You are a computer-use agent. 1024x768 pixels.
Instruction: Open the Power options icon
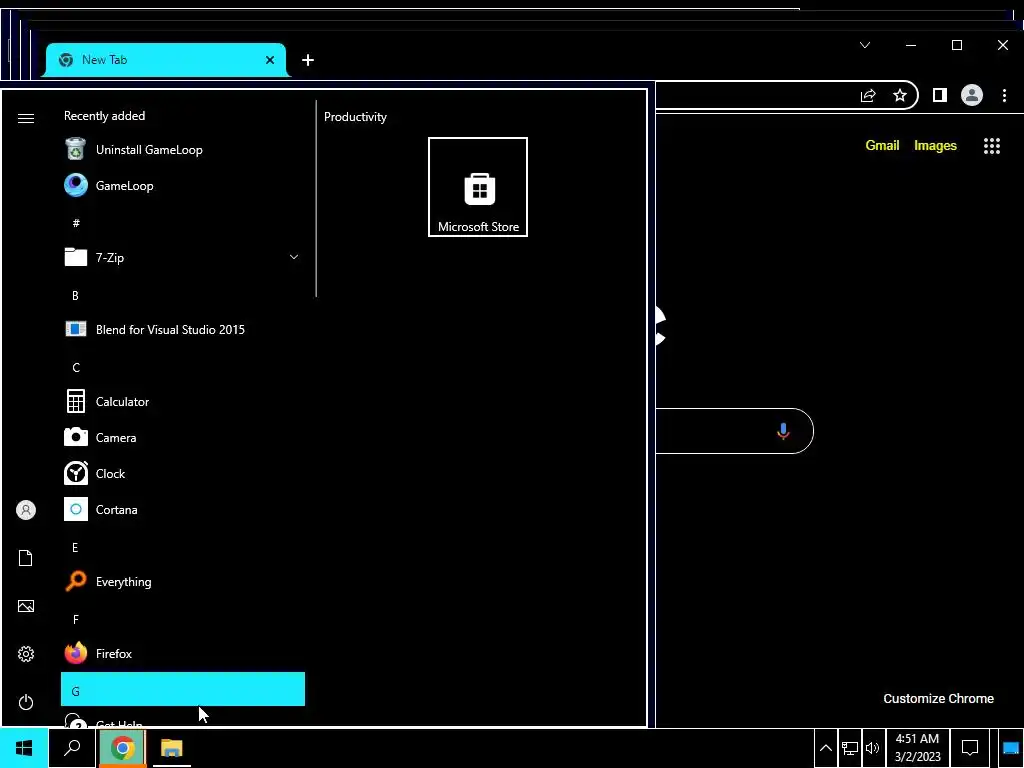tap(25, 702)
